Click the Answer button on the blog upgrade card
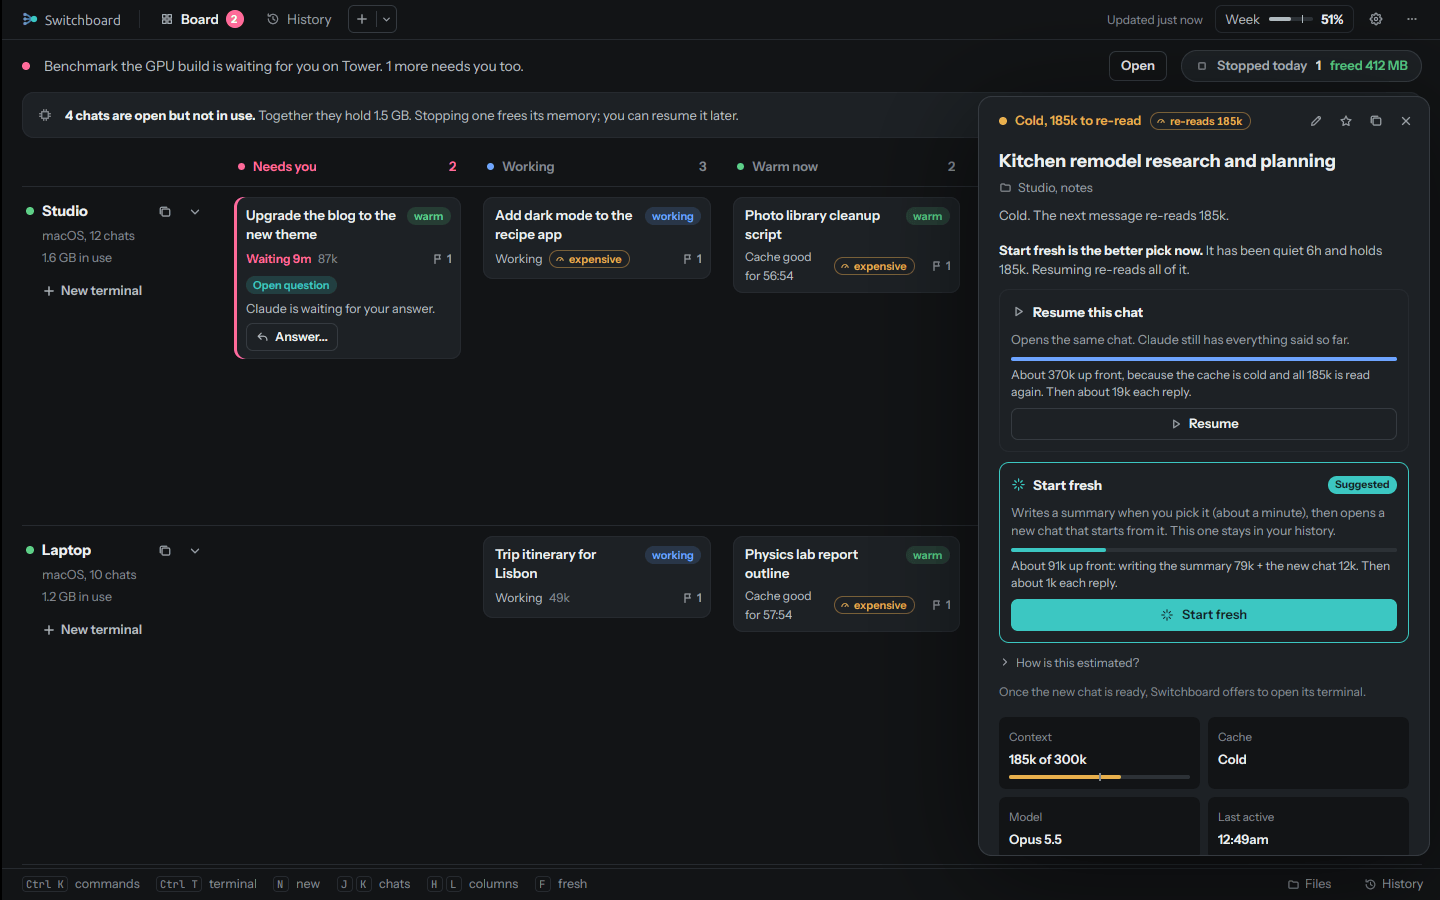The height and width of the screenshot is (900, 1440). 292,337
